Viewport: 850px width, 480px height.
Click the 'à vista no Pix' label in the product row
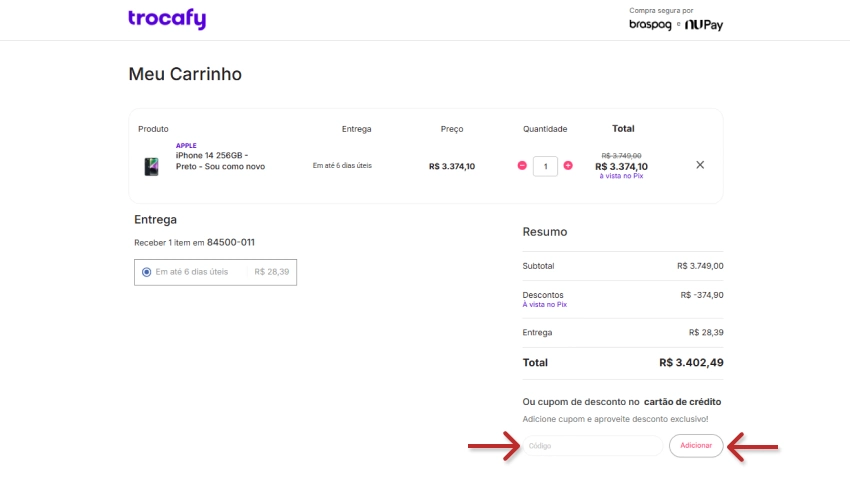click(x=621, y=176)
